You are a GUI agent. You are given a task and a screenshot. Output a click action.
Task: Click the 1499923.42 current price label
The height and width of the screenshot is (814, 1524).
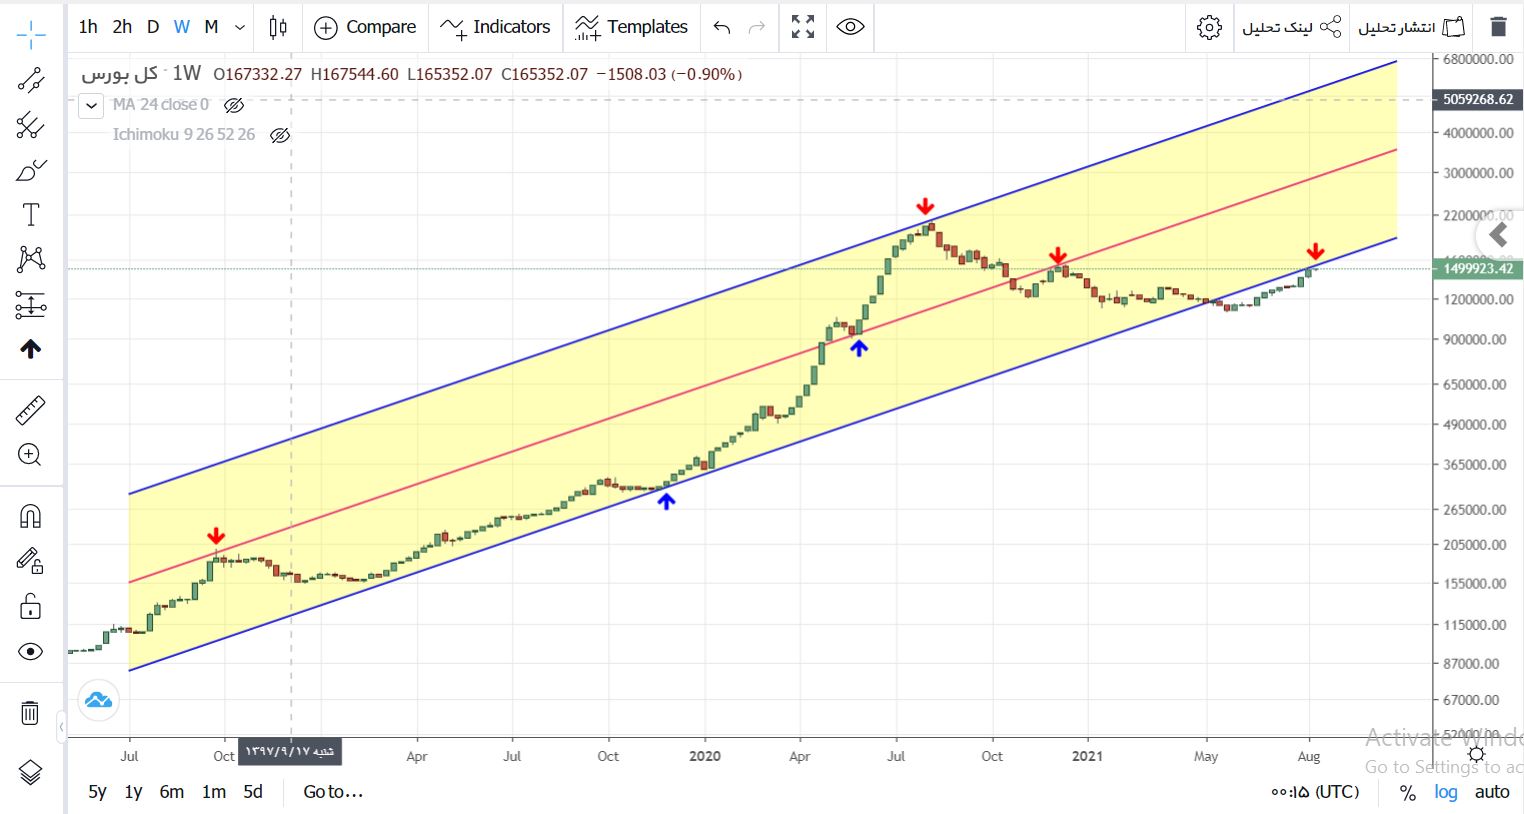[1478, 269]
